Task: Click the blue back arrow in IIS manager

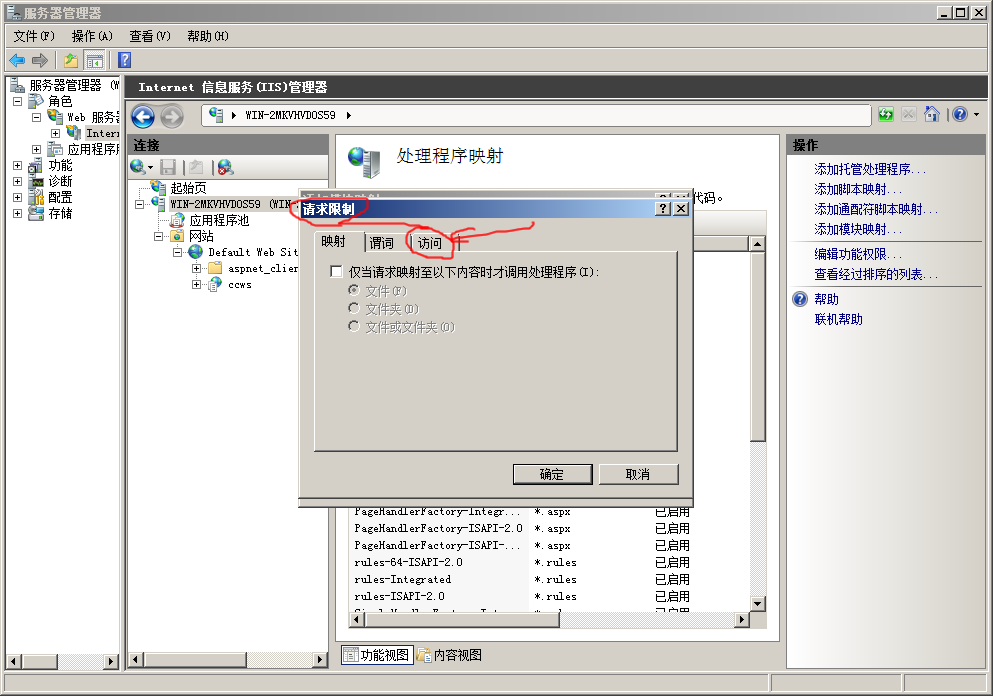Action: point(142,116)
